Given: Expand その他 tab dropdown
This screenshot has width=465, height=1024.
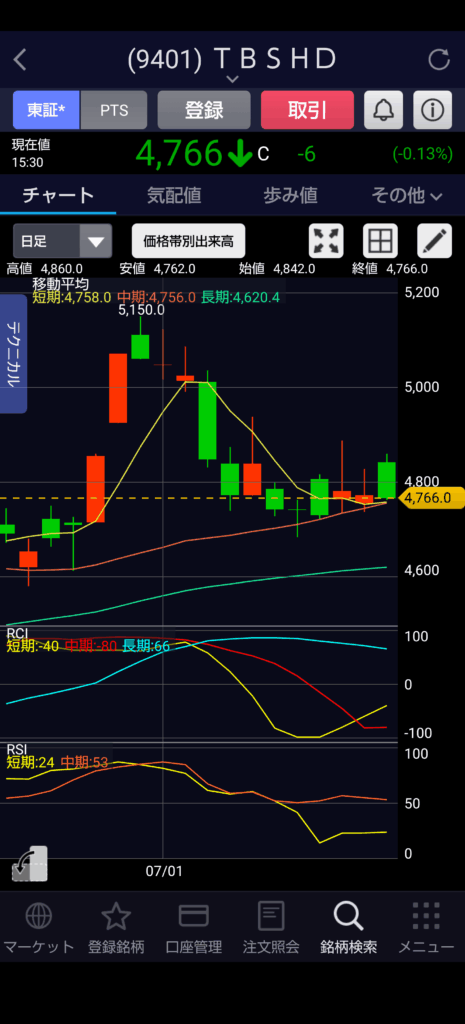Looking at the screenshot, I should [407, 195].
